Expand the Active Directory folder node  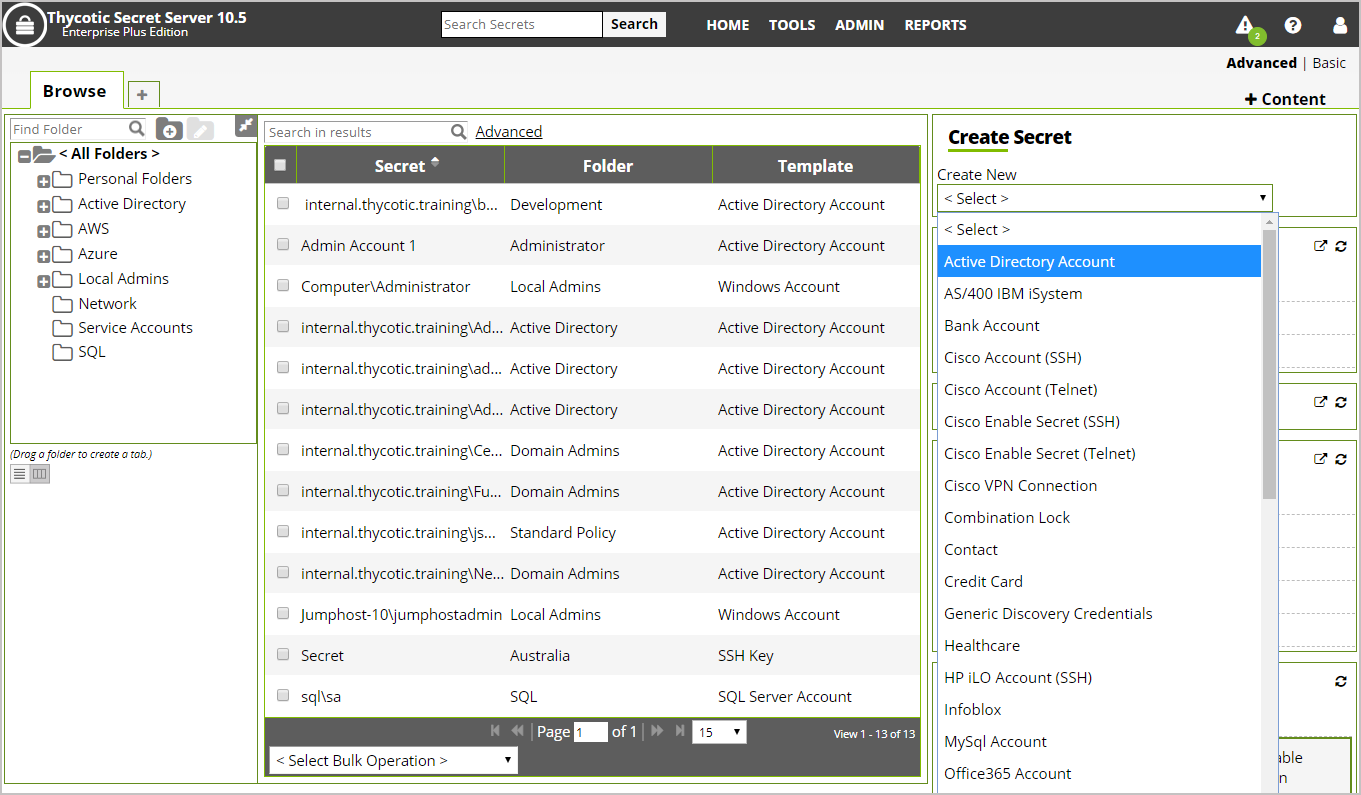coord(43,206)
